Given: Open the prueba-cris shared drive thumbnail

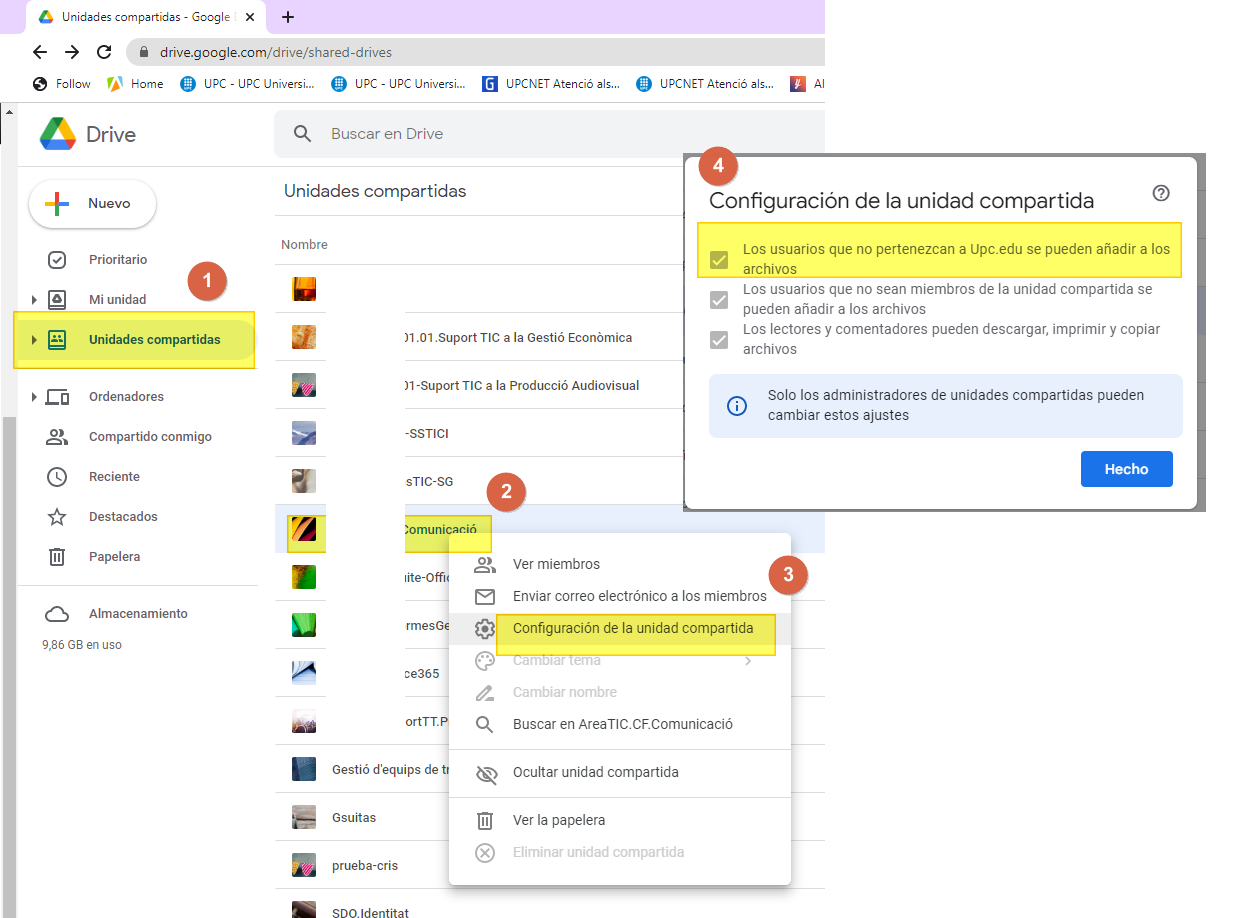Looking at the screenshot, I should coord(304,865).
